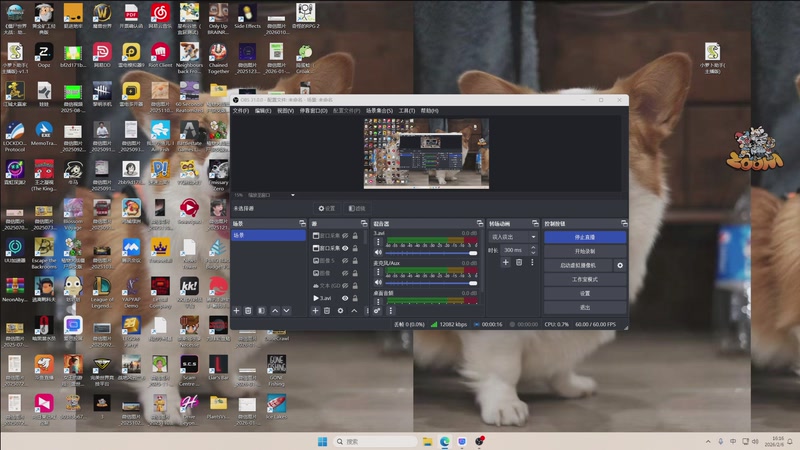Open transition properties three-dot menu

[x=532, y=262]
